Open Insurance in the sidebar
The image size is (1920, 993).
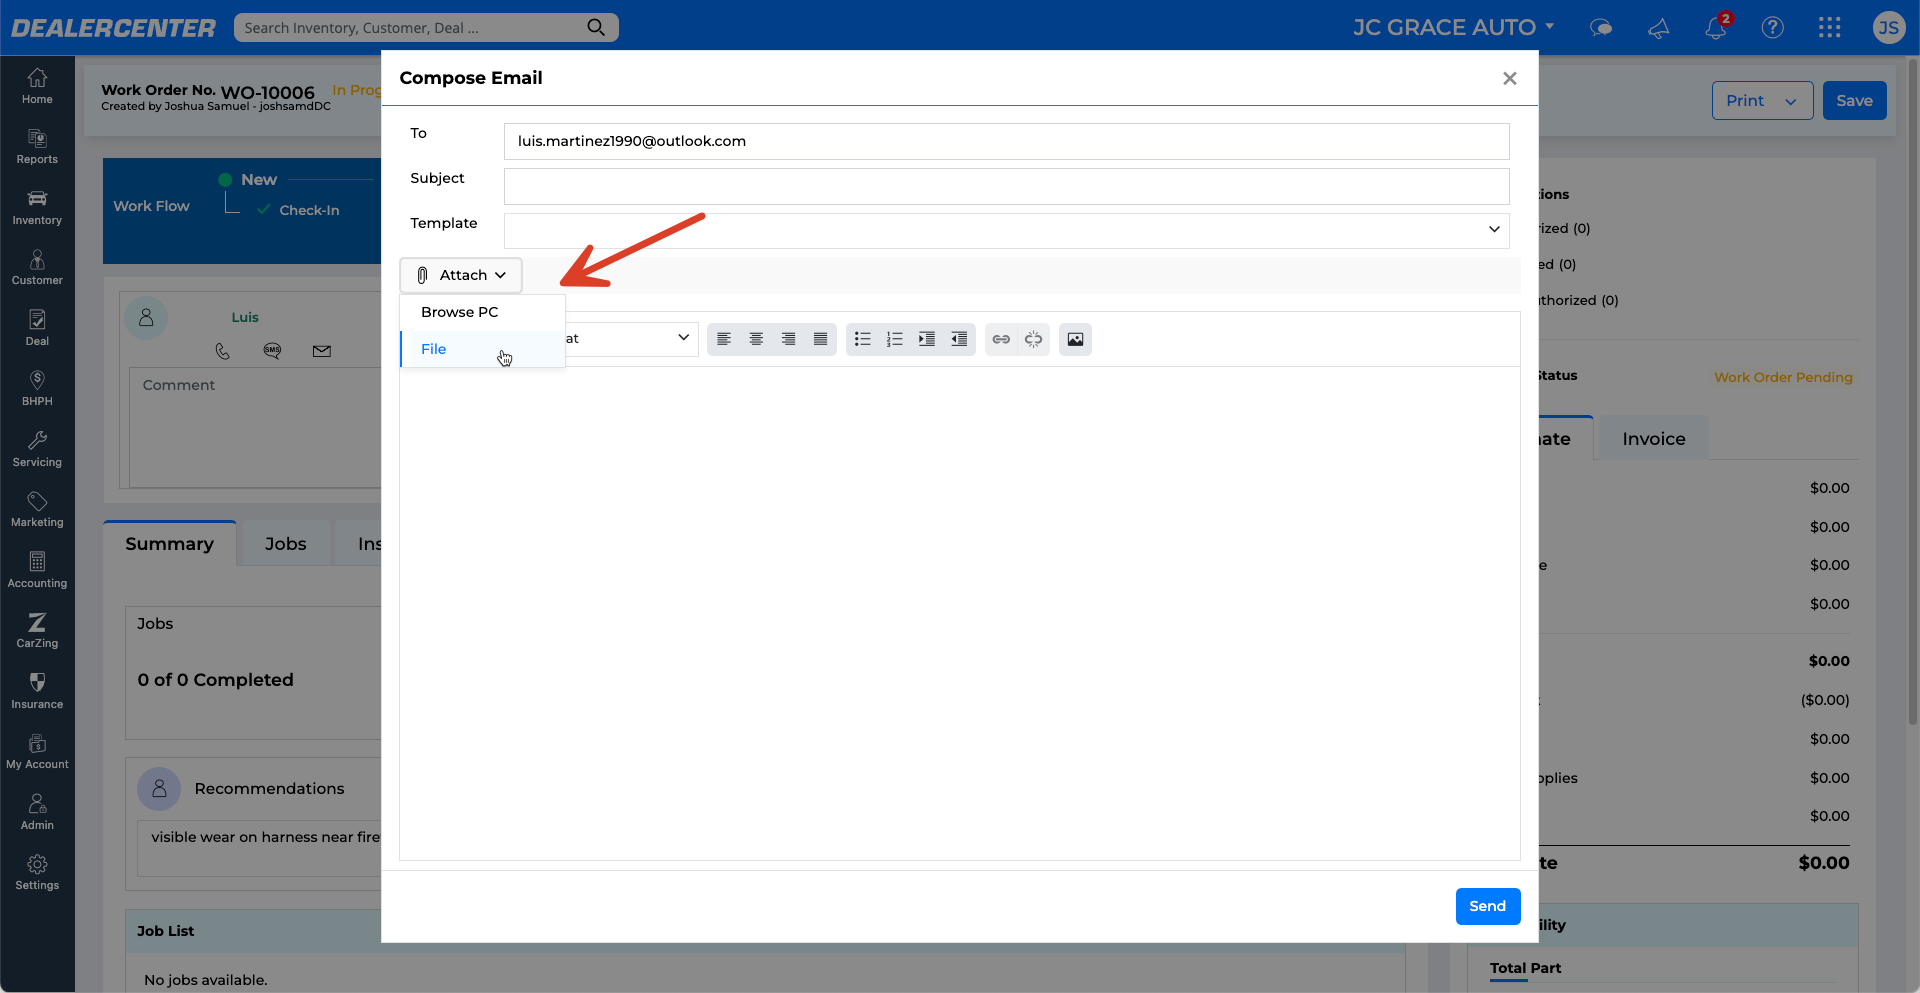(x=37, y=691)
